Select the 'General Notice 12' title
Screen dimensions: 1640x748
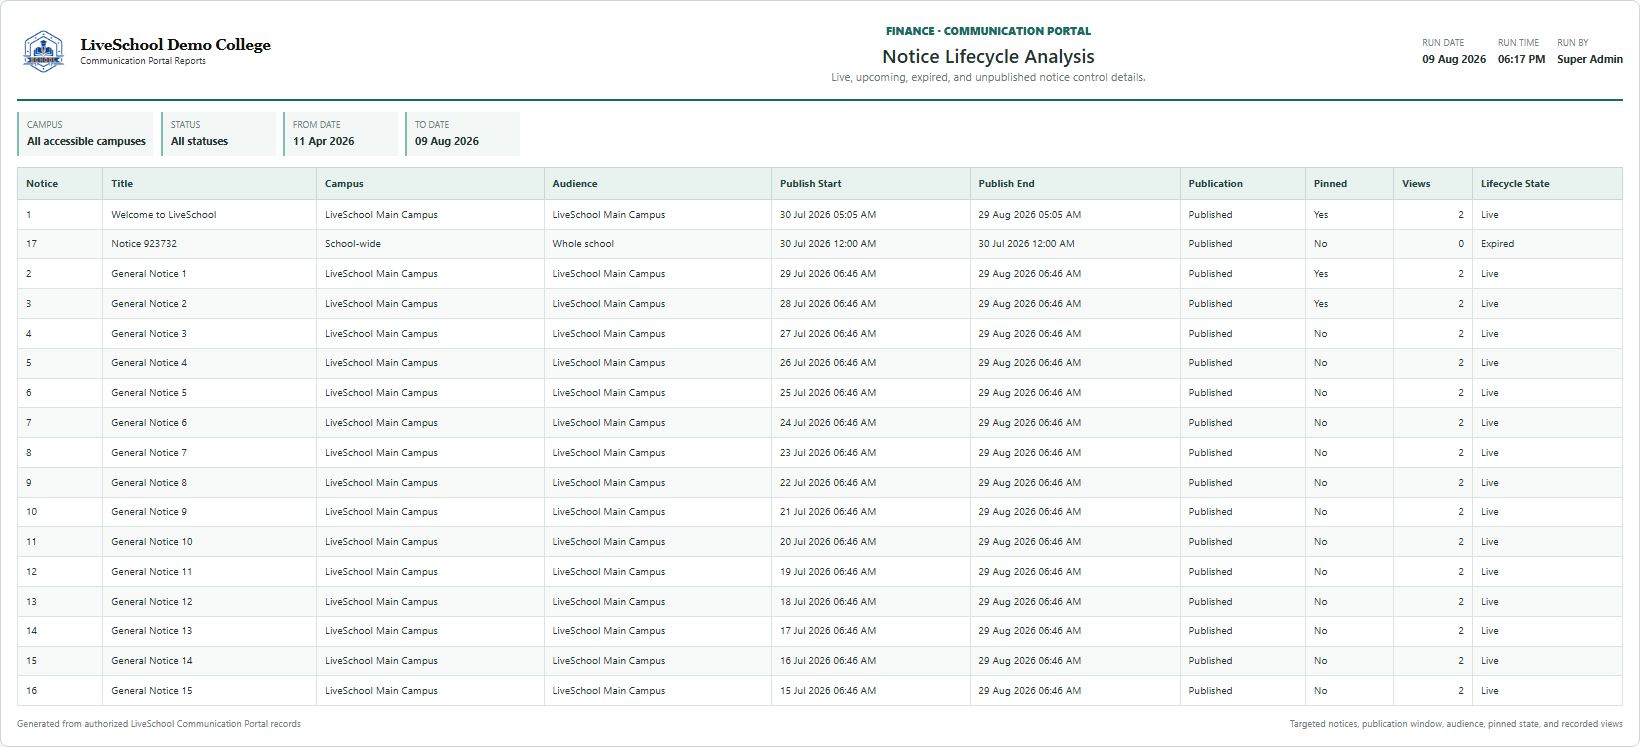click(x=152, y=602)
